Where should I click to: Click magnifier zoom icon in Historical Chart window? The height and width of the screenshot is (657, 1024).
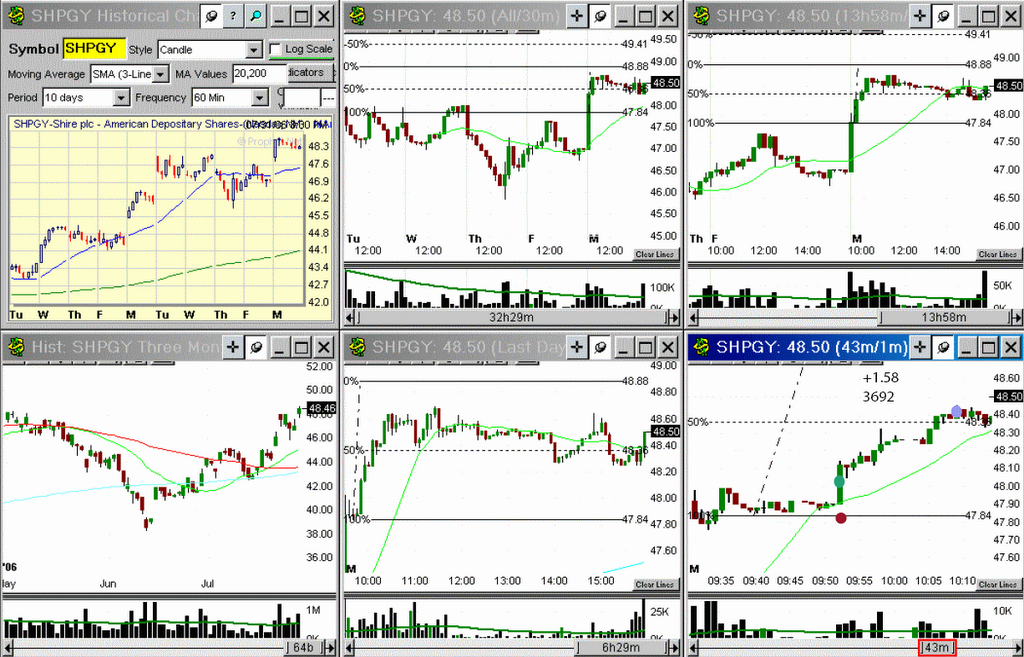pyautogui.click(x=256, y=16)
